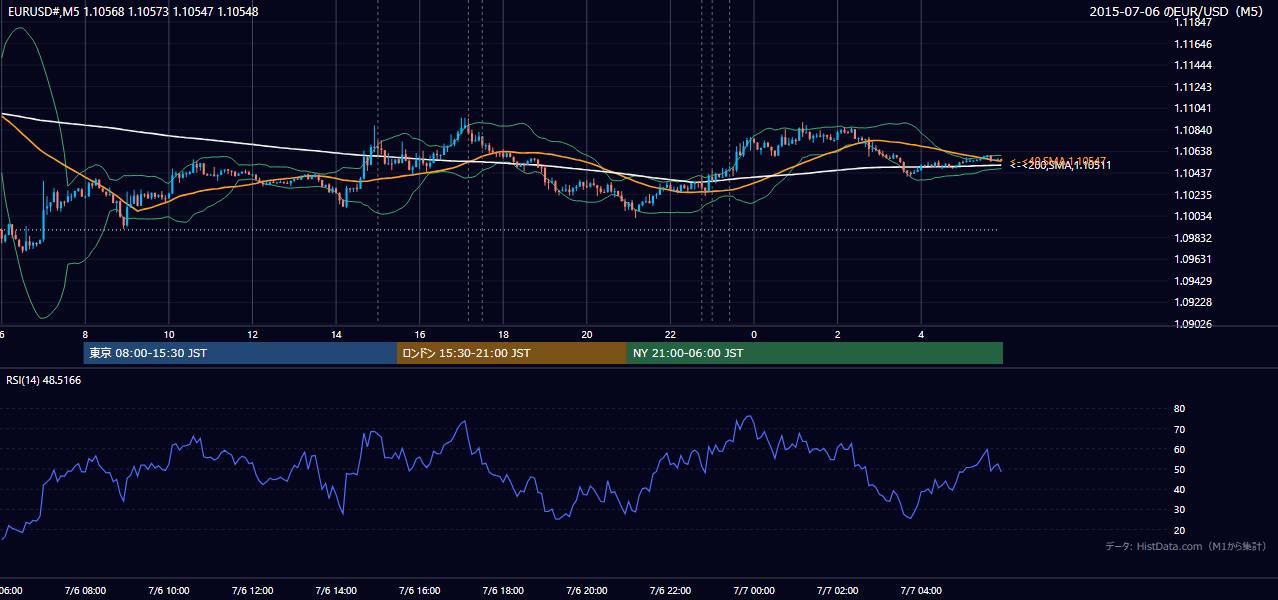1278x600 pixels.
Task: Click the RSI scale 40 level label
Action: point(1179,489)
